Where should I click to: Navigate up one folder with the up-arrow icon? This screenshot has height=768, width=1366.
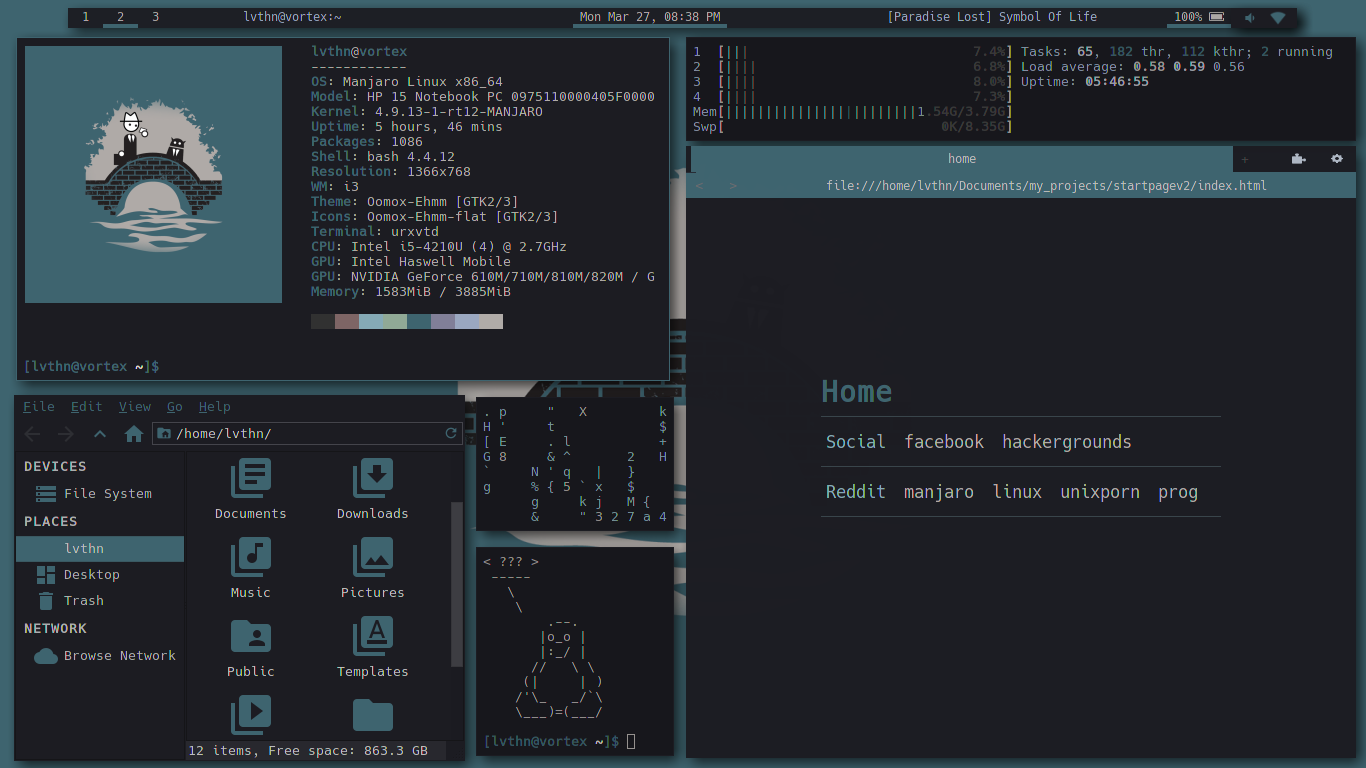98,433
